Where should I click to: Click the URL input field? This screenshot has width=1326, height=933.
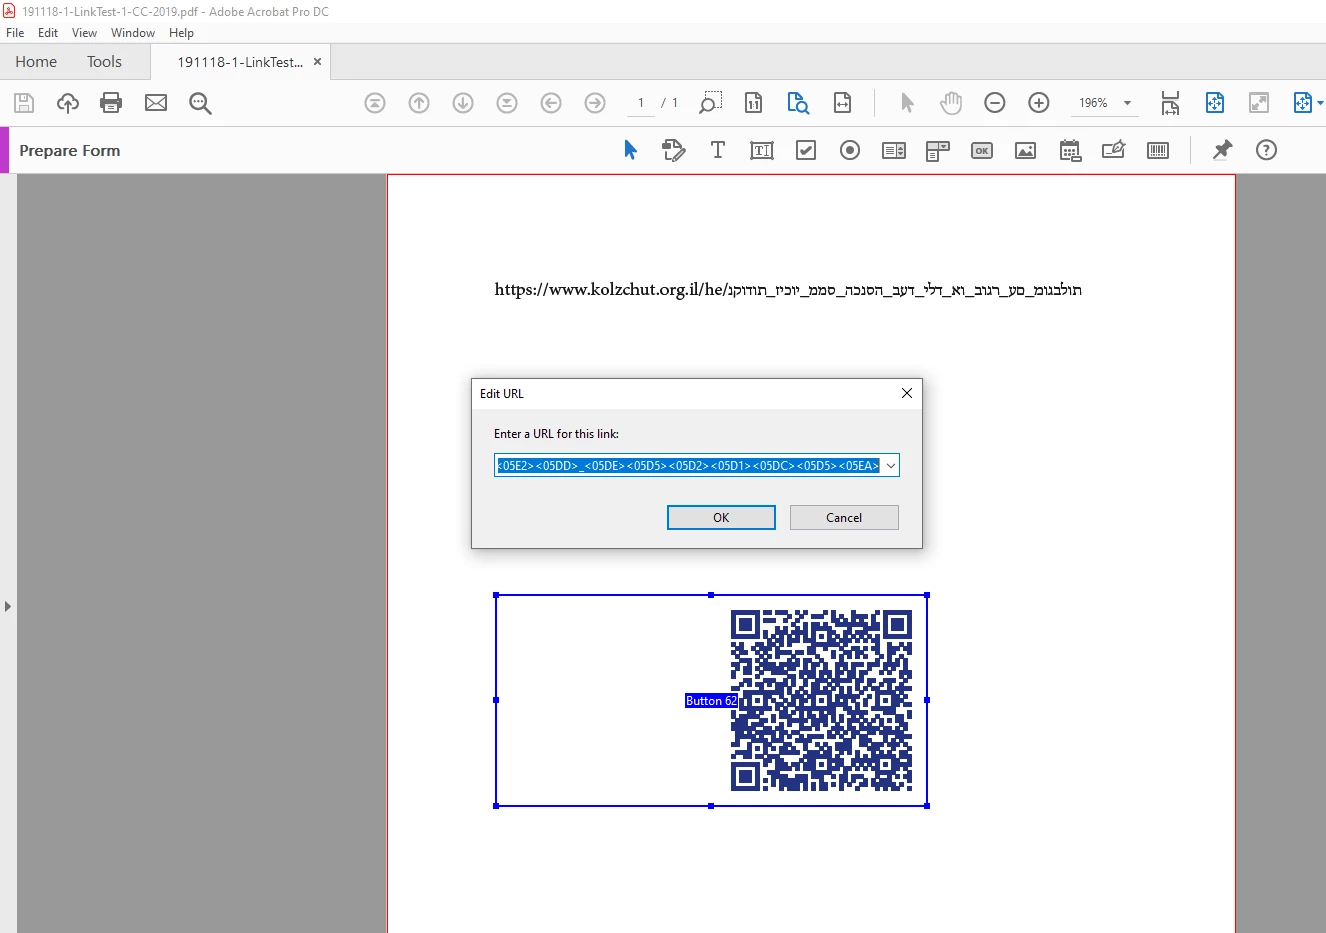pos(688,465)
